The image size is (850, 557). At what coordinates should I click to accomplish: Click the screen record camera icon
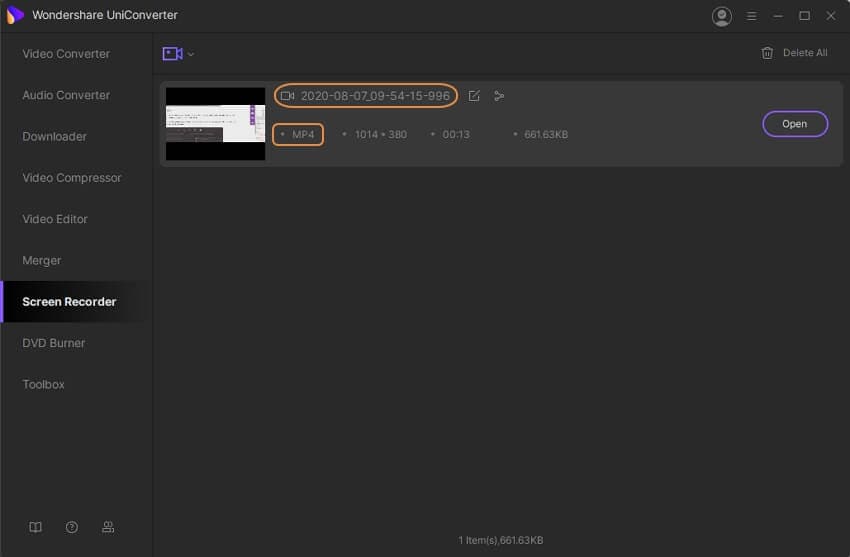[x=172, y=54]
